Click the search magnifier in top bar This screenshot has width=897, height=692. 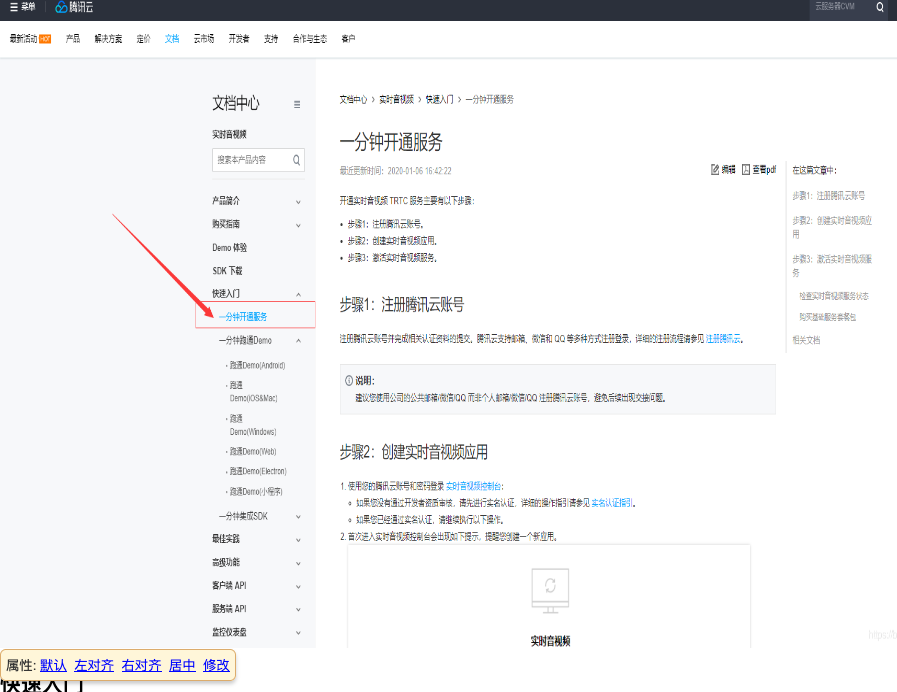[x=880, y=7]
